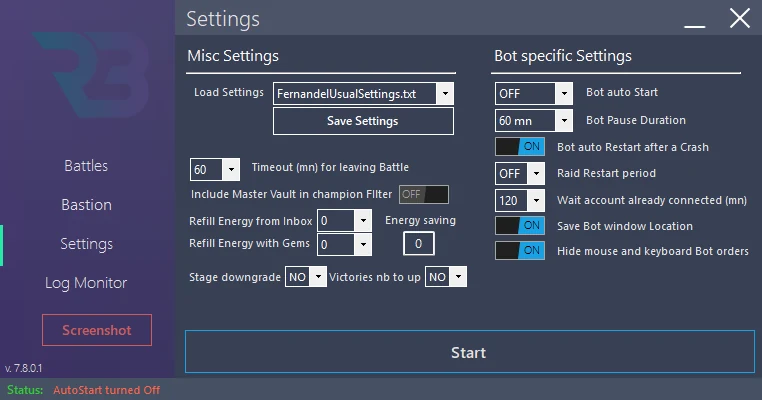Click the Misc Settings heading
Viewport: 762px width, 400px height.
click(233, 56)
